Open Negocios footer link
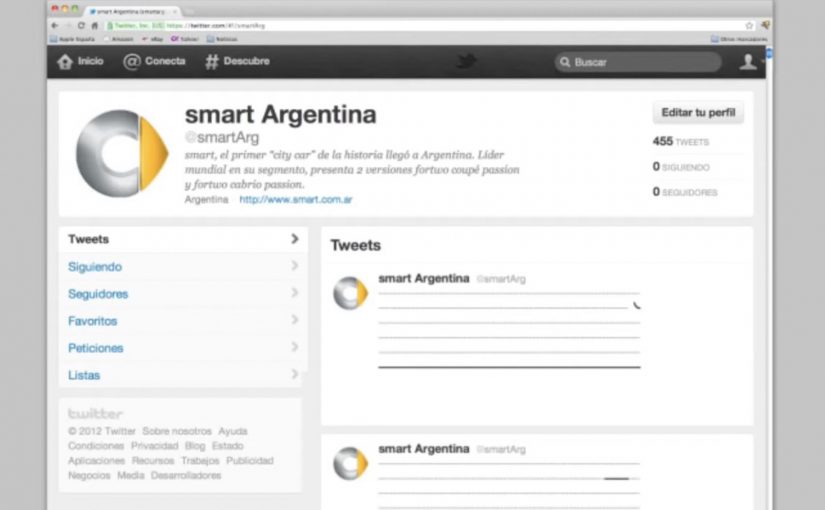The width and height of the screenshot is (825, 510). coord(89,475)
